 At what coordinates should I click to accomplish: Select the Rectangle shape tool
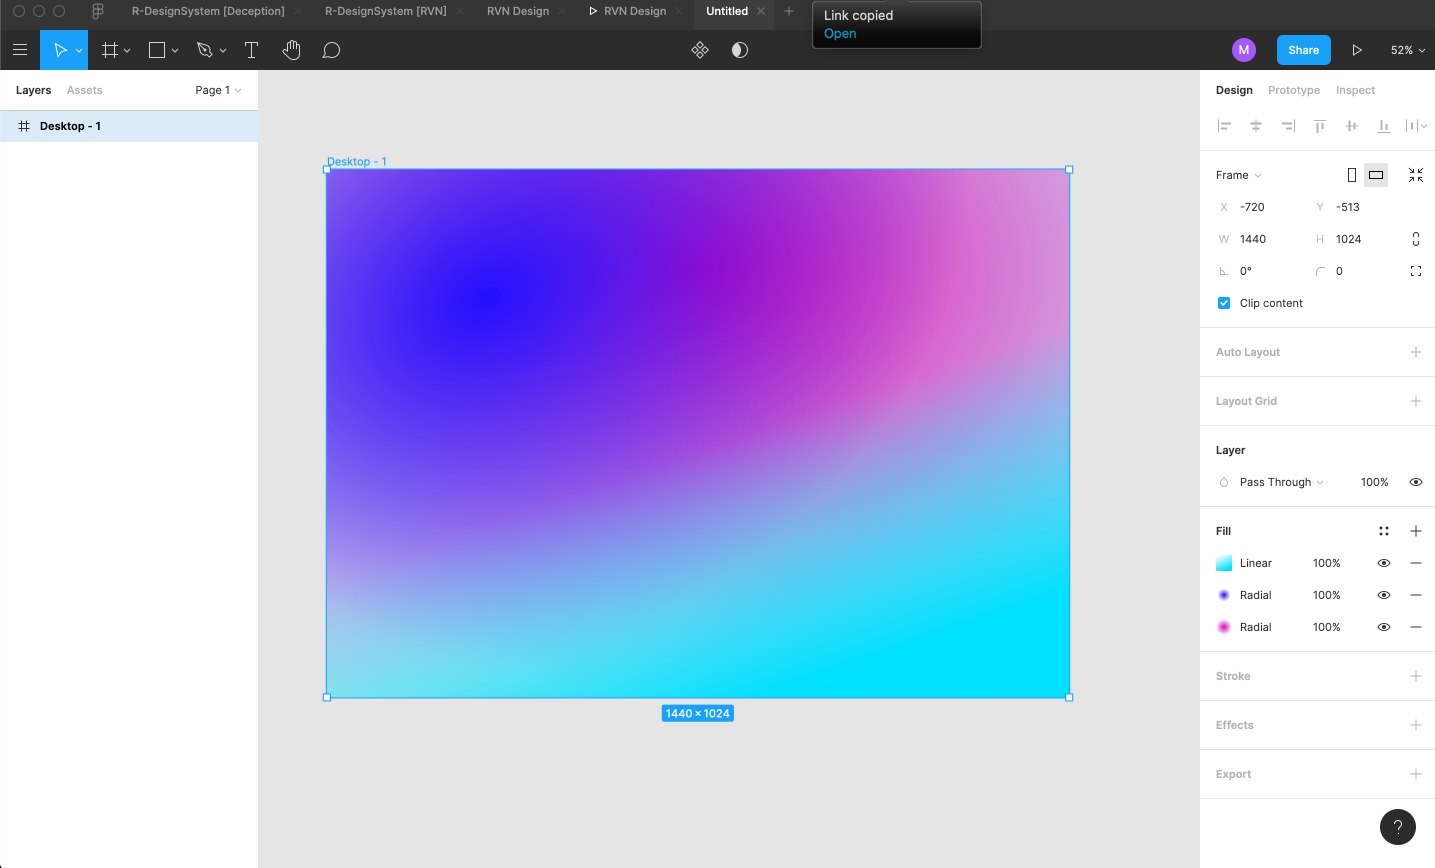click(157, 50)
